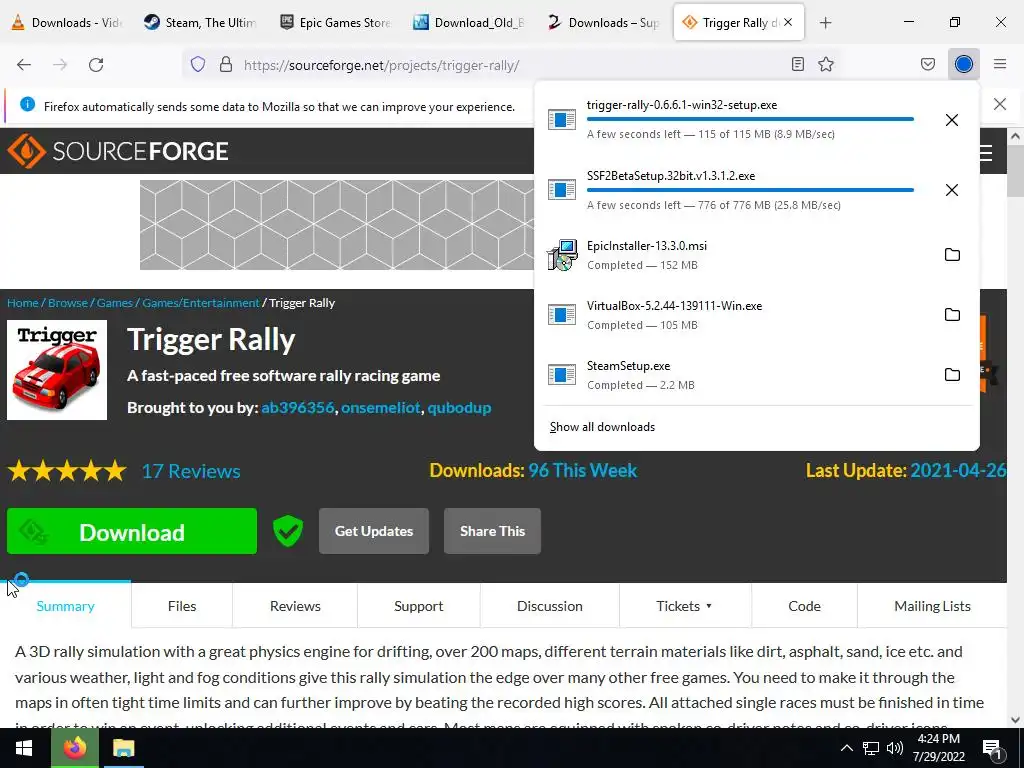The height and width of the screenshot is (768, 1024).
Task: Click the Trigger Rally project thumbnail
Action: point(57,370)
